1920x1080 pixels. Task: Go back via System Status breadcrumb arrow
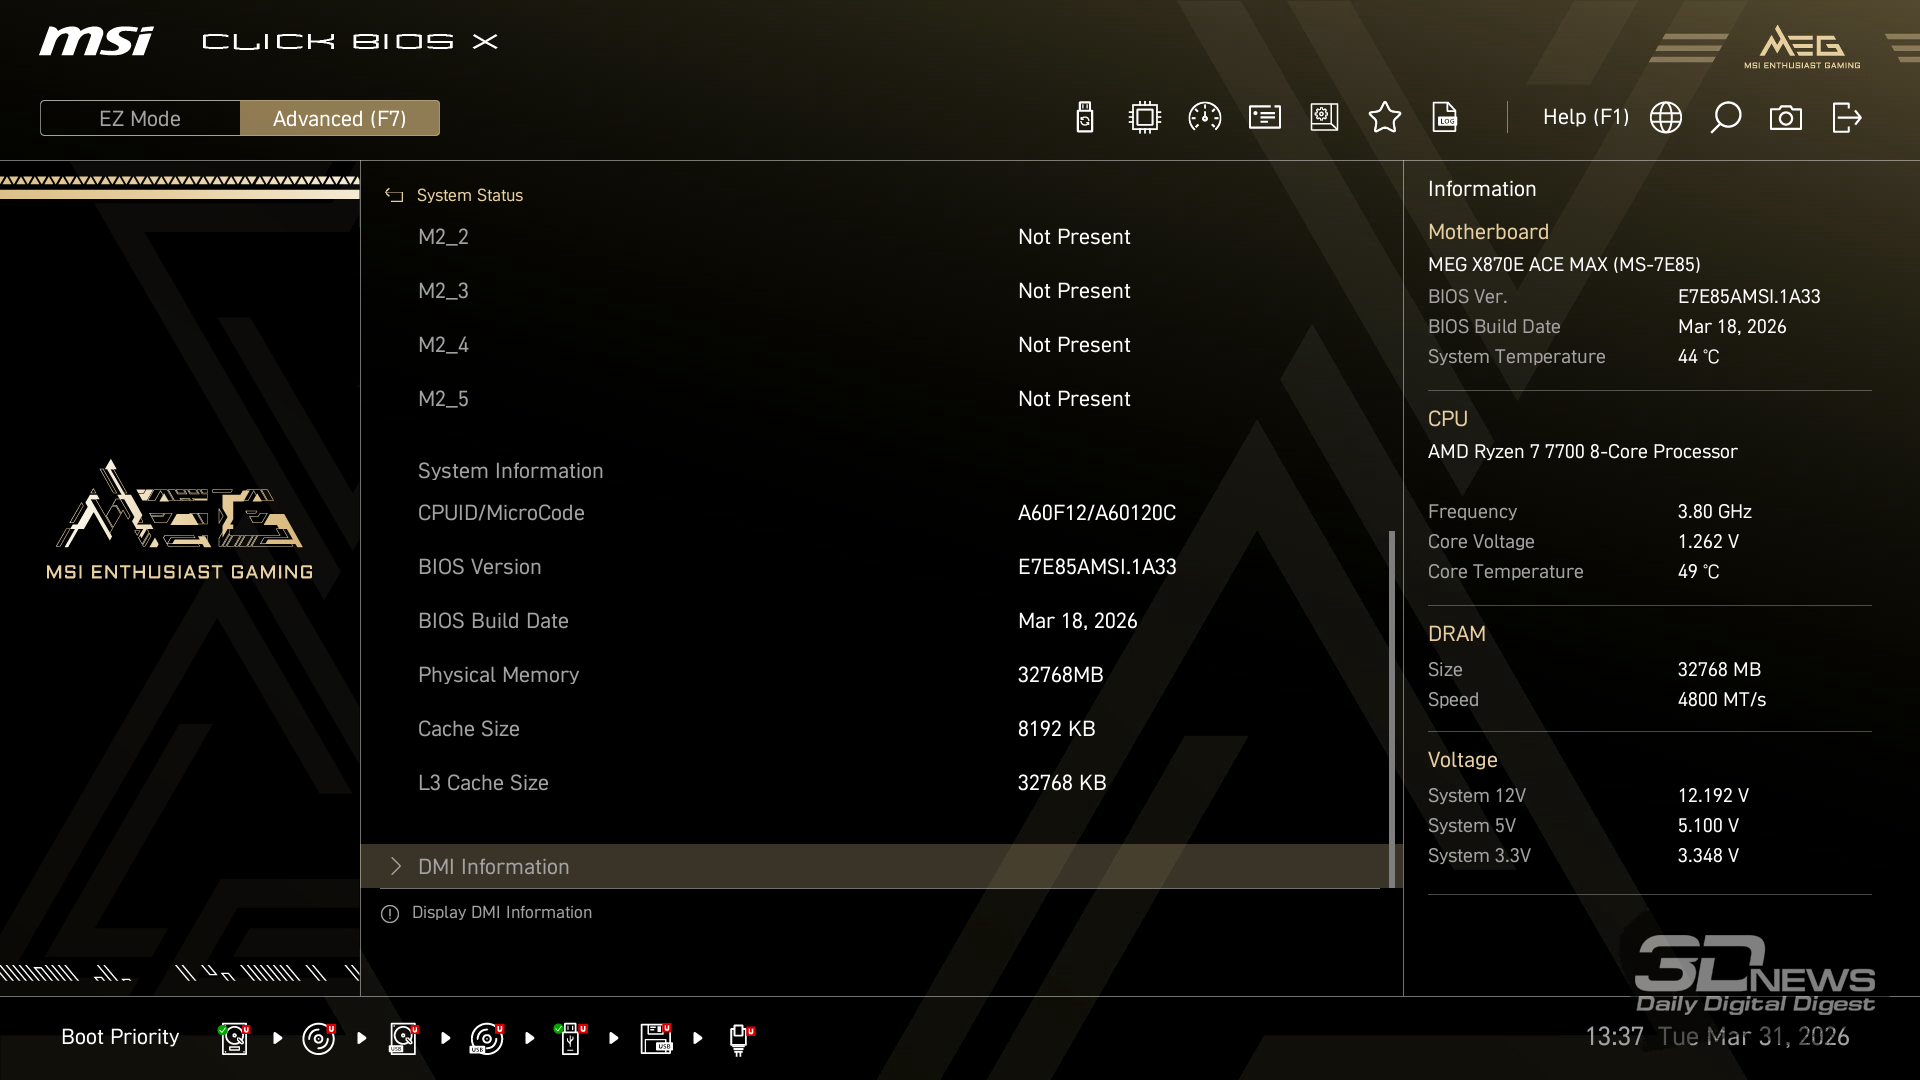click(x=394, y=195)
